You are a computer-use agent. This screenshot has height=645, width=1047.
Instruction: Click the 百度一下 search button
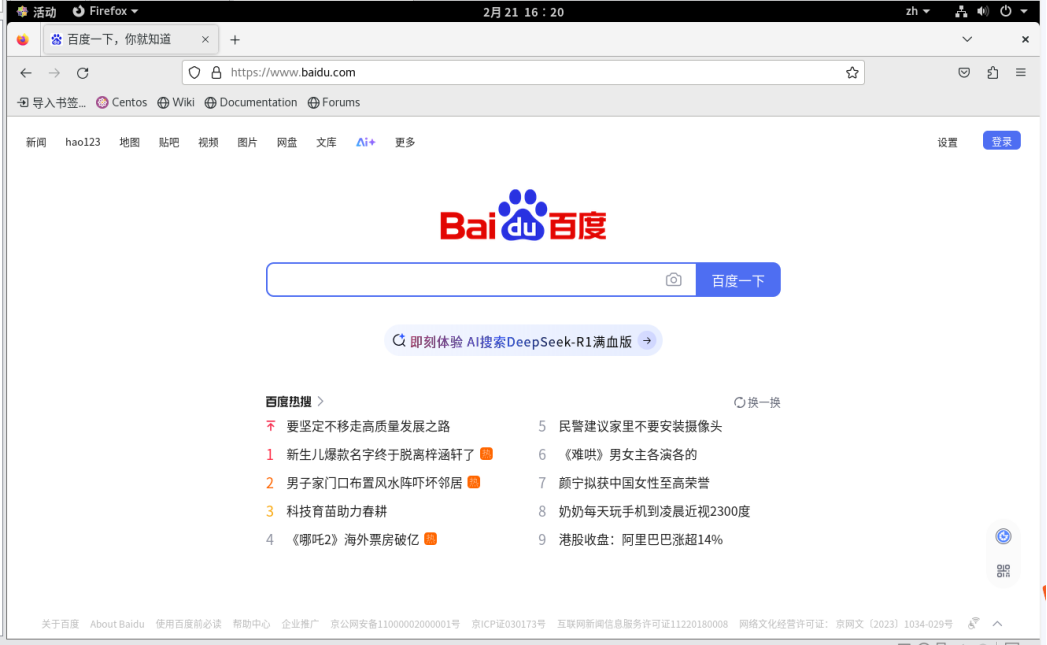(x=738, y=280)
